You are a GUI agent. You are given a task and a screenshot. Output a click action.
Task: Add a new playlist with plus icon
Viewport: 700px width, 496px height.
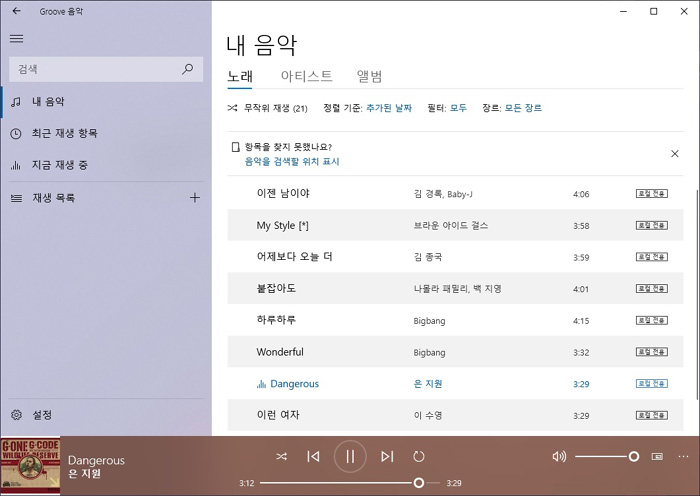tap(195, 198)
